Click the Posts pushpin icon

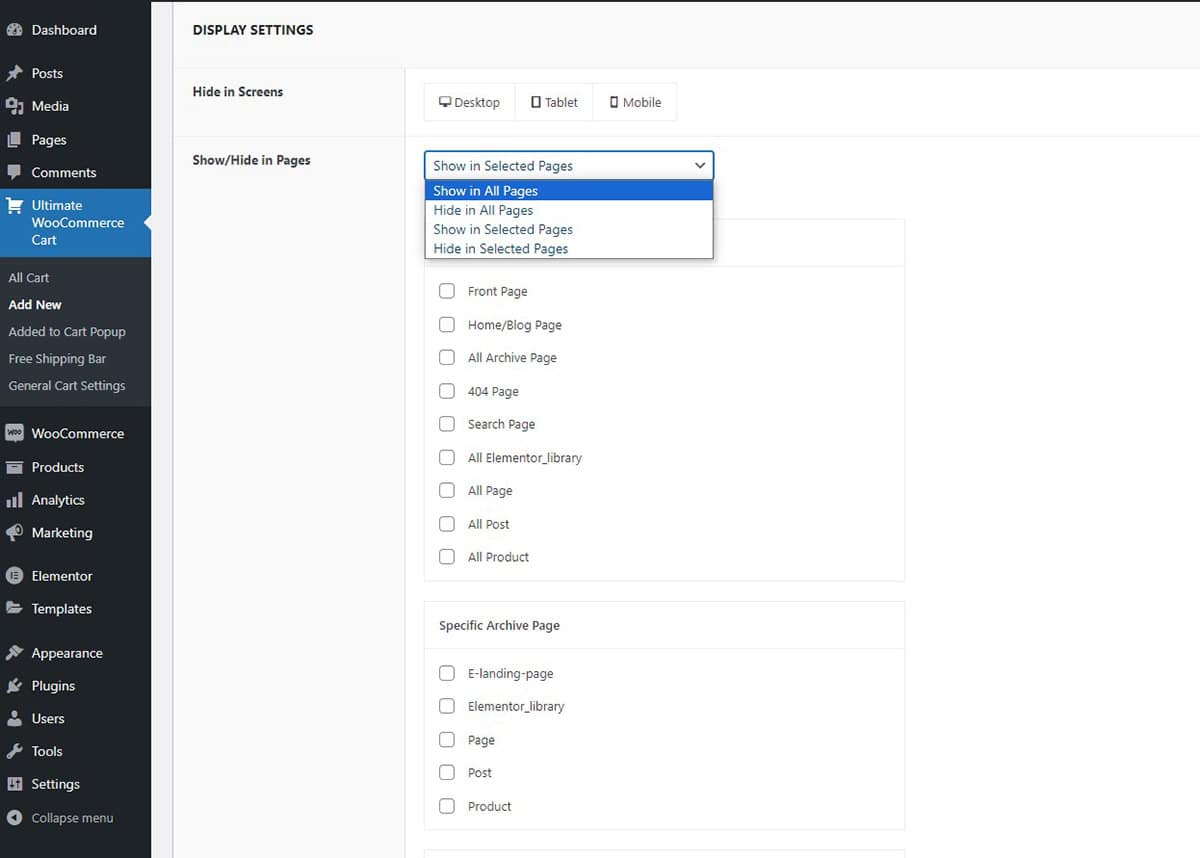point(14,73)
